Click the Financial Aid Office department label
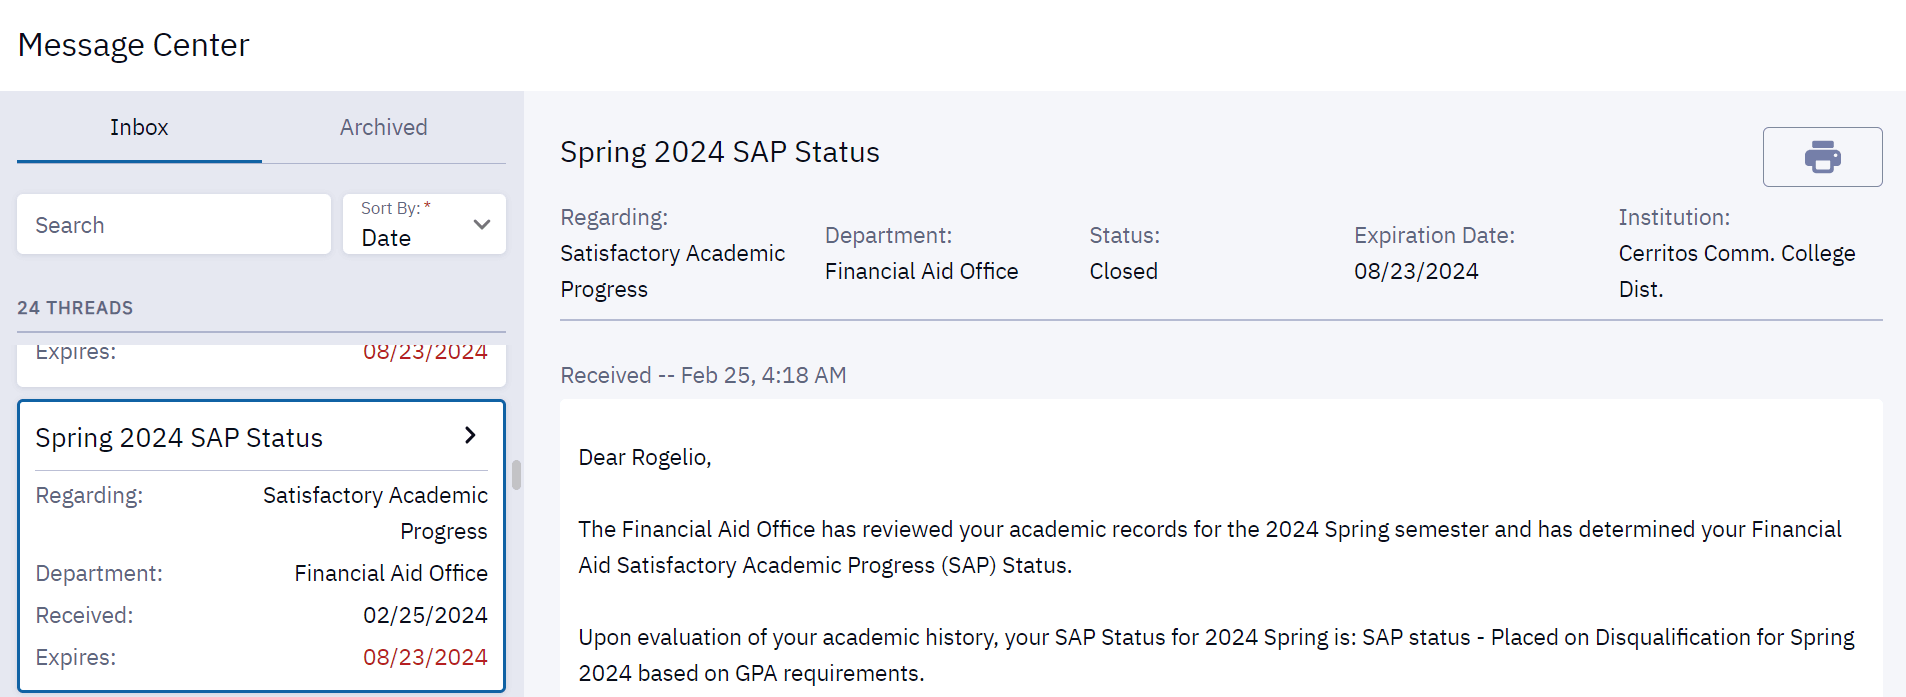The image size is (1906, 697). [x=390, y=573]
